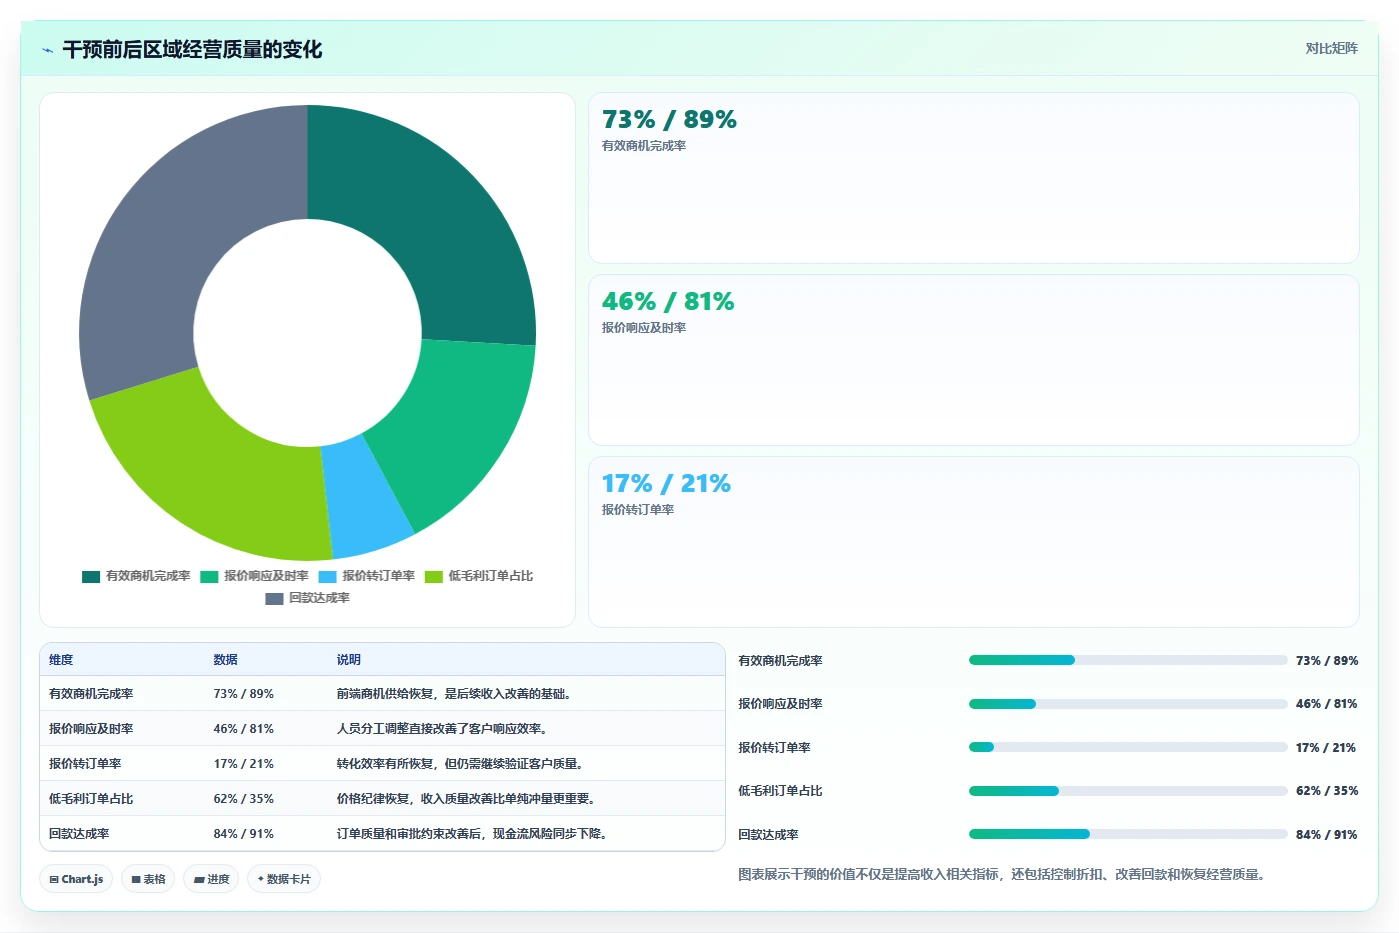
Task: Click the 有效商机完成率 progress bar
Action: point(1128,660)
